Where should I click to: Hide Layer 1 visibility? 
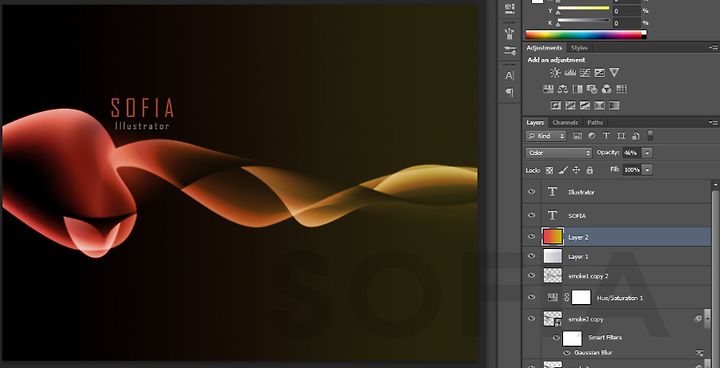[x=532, y=256]
